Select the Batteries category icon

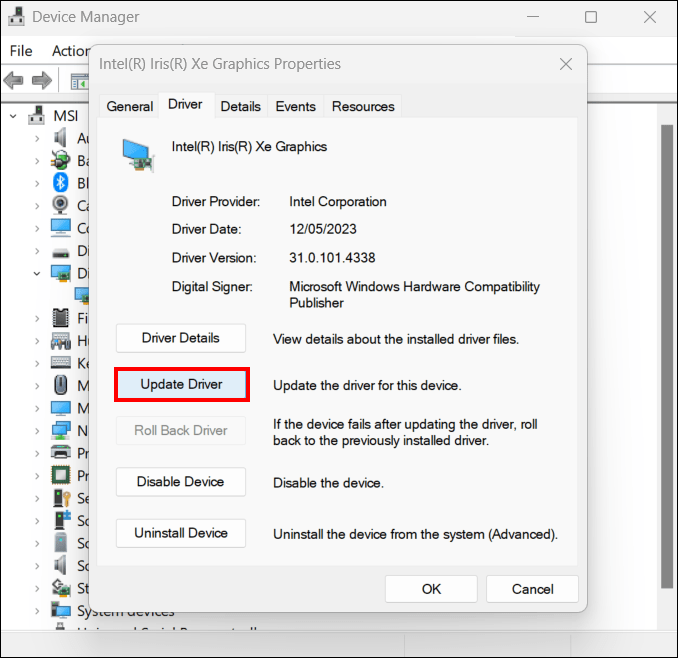60,160
